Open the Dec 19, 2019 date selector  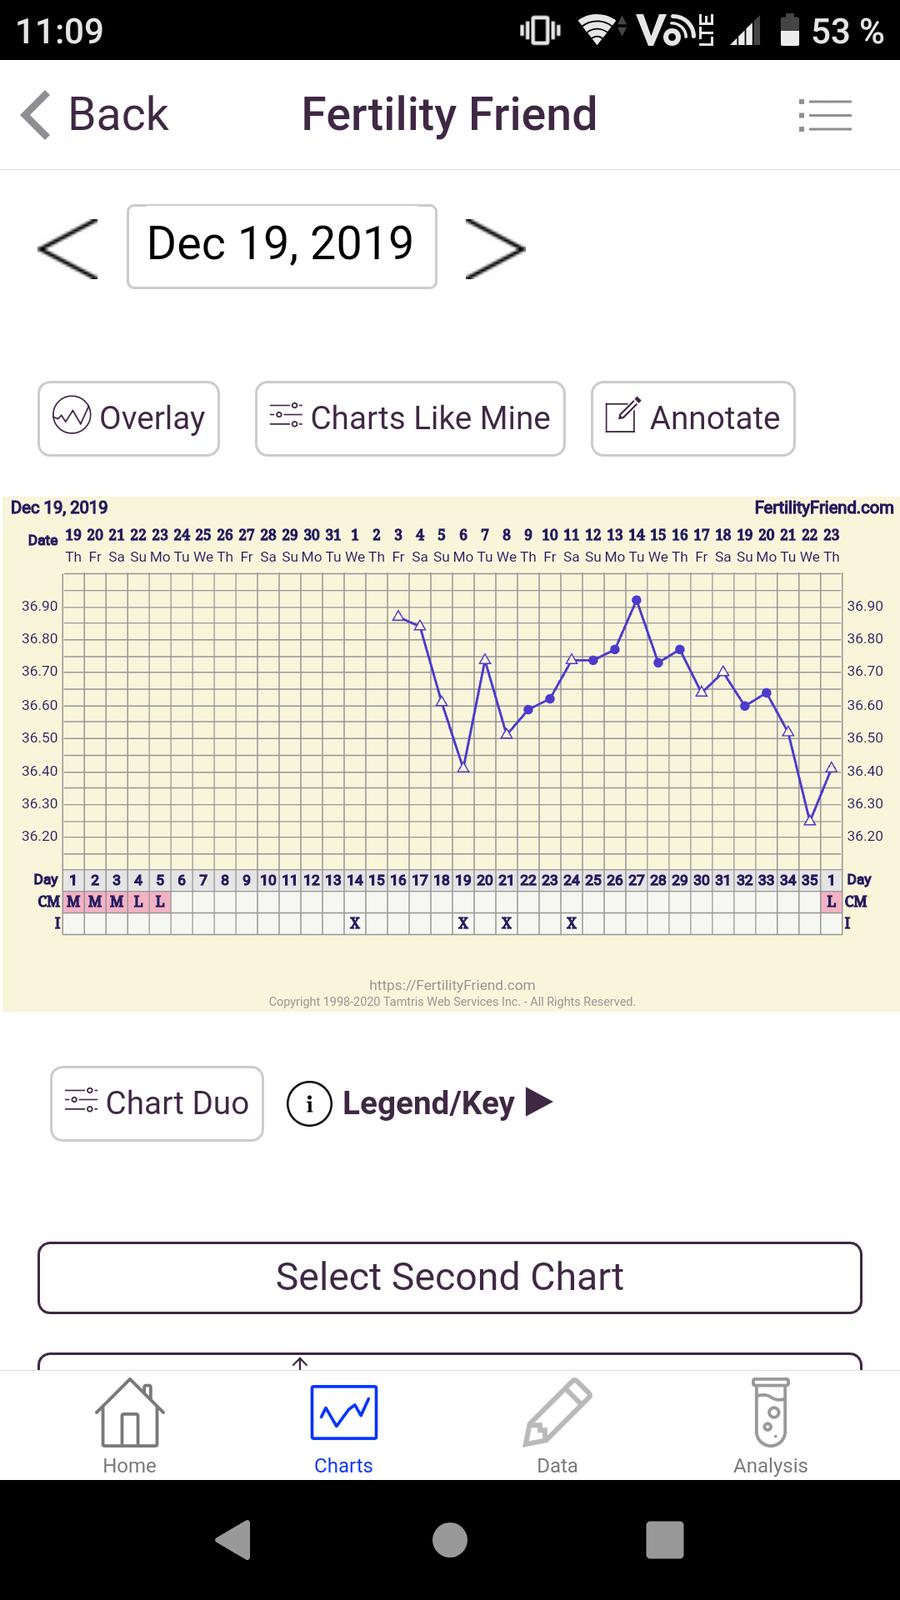tap(281, 246)
